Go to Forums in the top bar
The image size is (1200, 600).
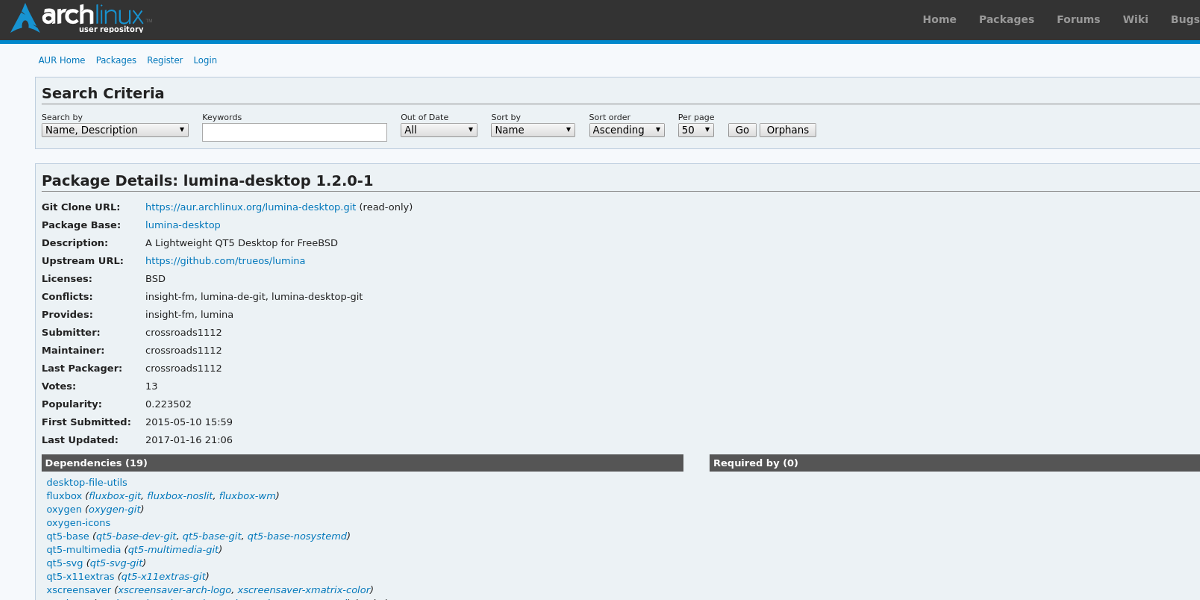coord(1078,19)
